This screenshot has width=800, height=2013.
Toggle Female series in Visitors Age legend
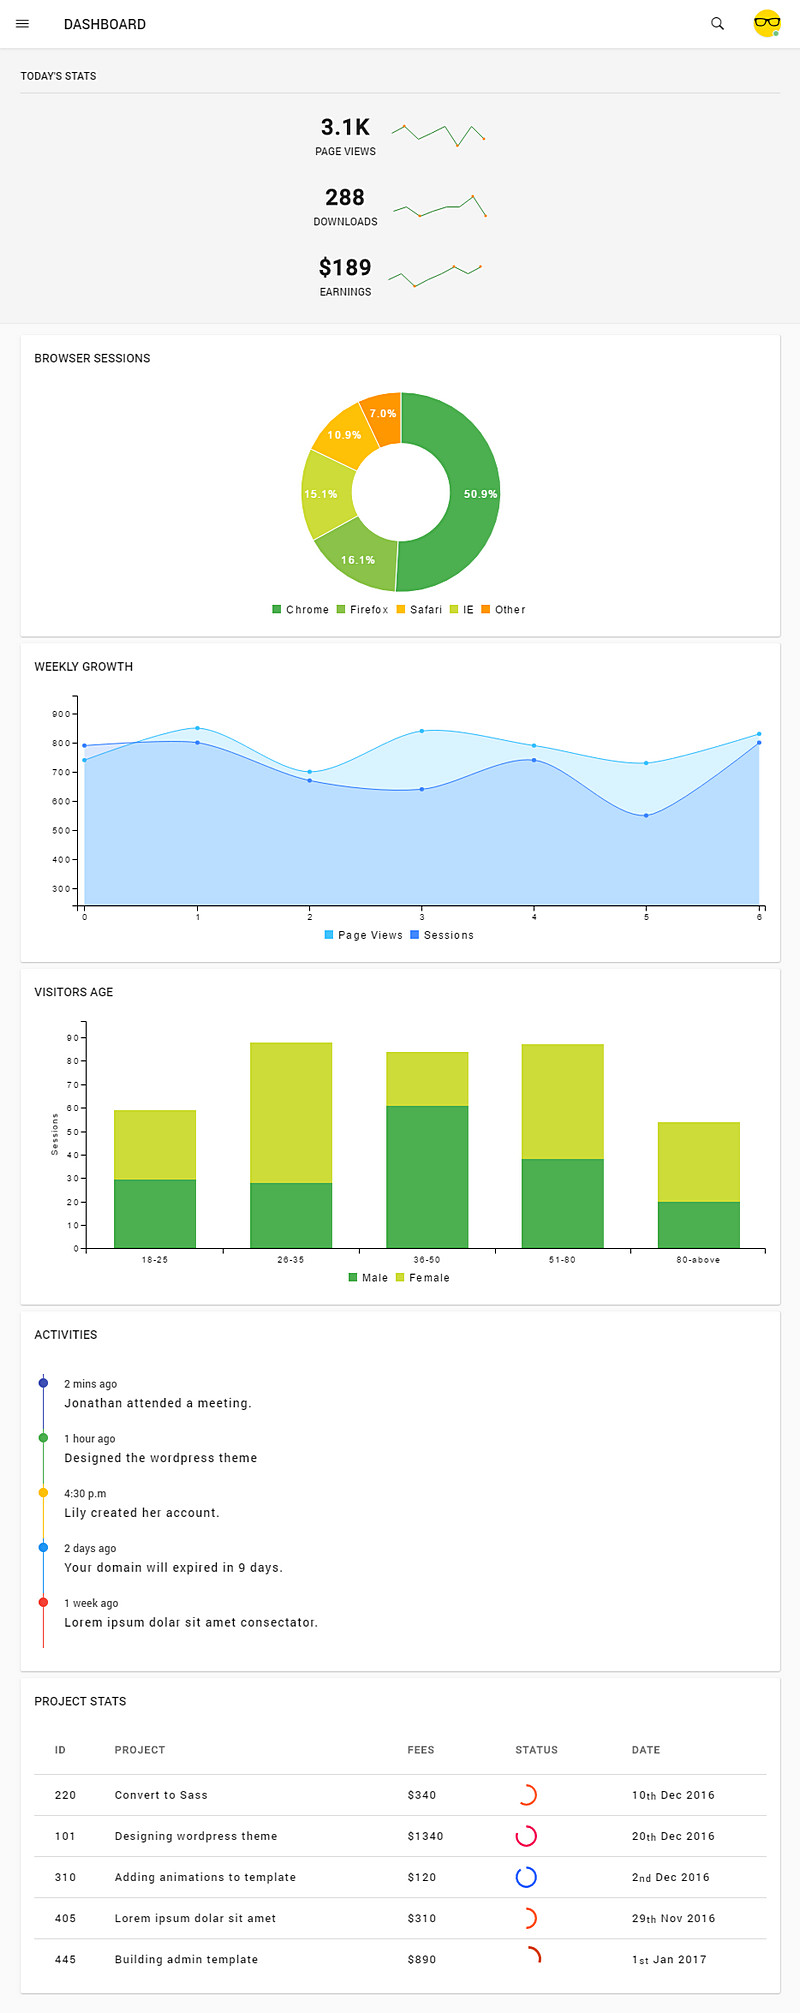[423, 1278]
